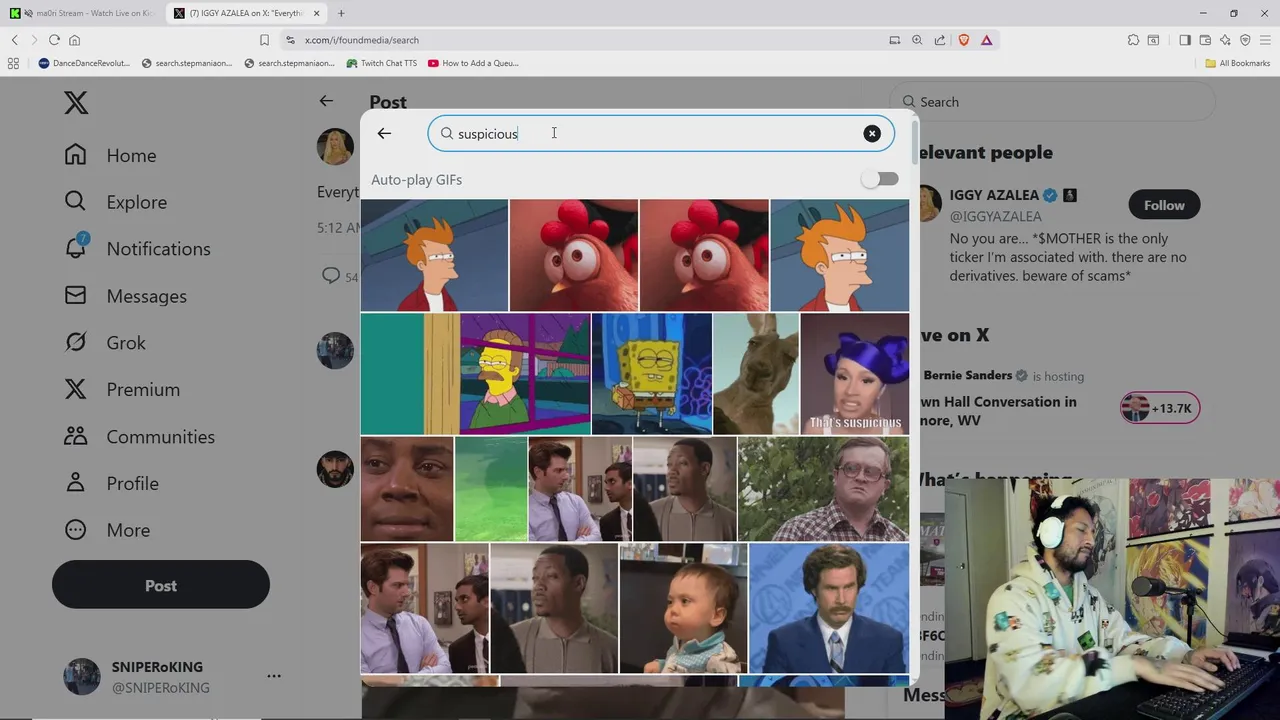
Task: Open Premium in the sidebar
Action: point(122,390)
